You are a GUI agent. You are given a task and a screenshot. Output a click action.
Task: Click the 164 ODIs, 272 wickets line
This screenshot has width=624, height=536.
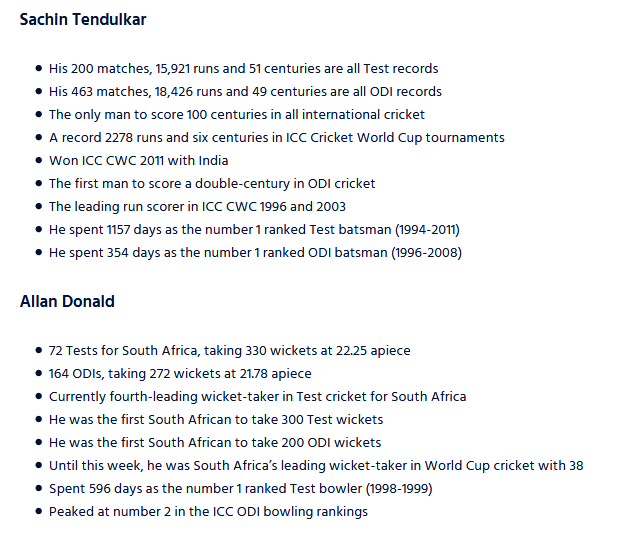click(180, 374)
